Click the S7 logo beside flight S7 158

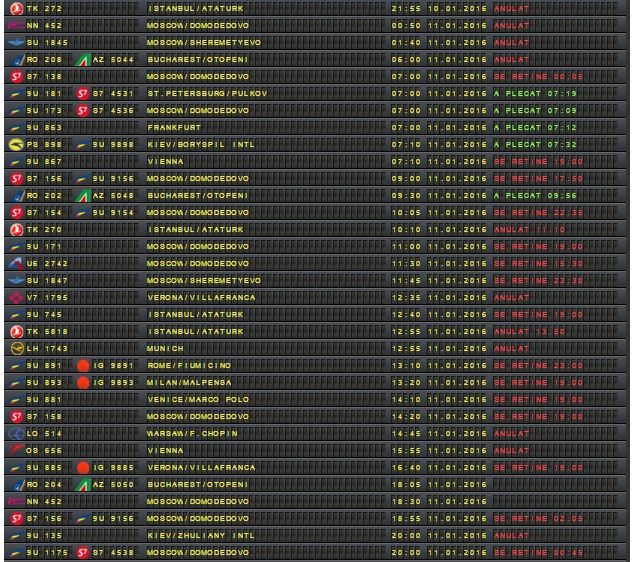point(16,417)
